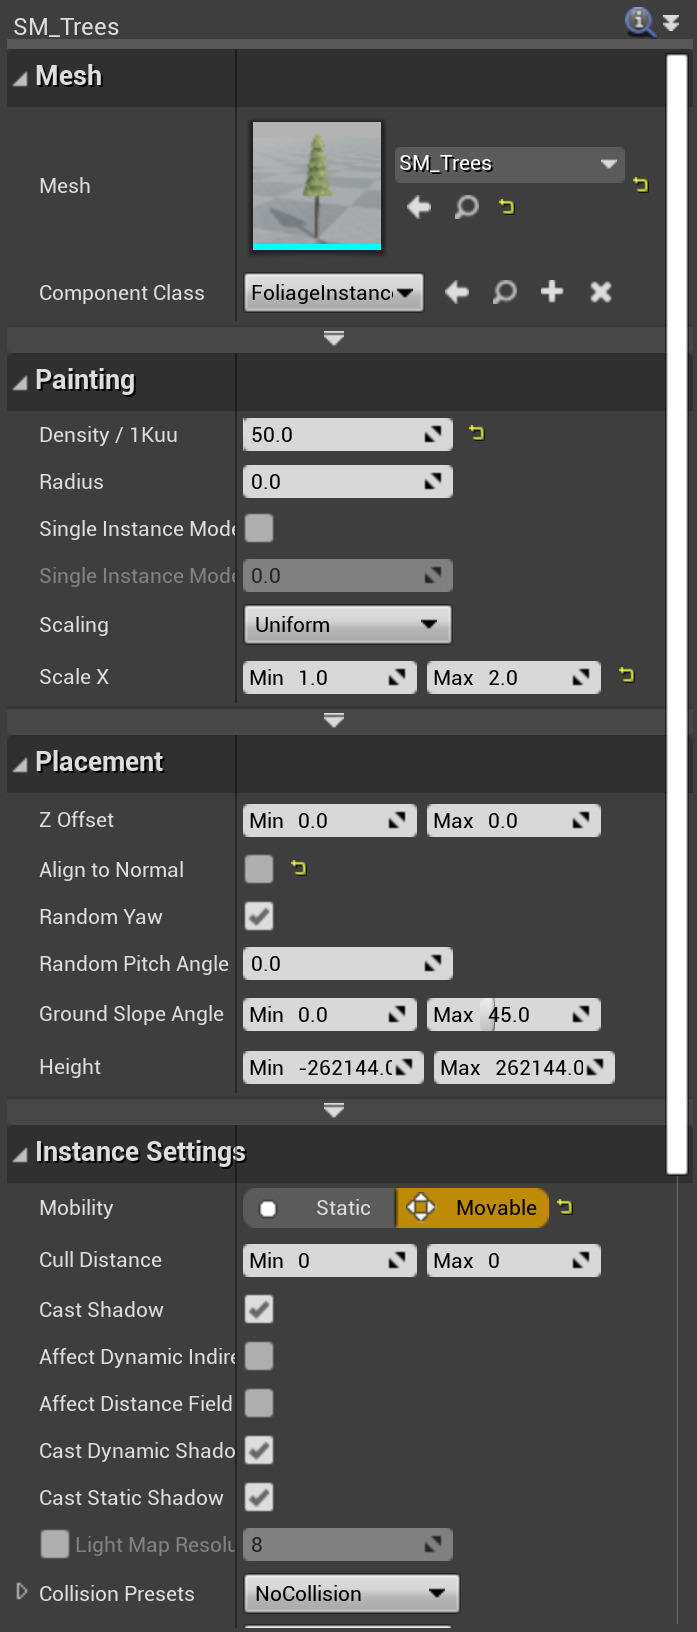Image resolution: width=697 pixels, height=1632 pixels.
Task: Reset Mesh to default with yellow arrow
Action: point(641,184)
